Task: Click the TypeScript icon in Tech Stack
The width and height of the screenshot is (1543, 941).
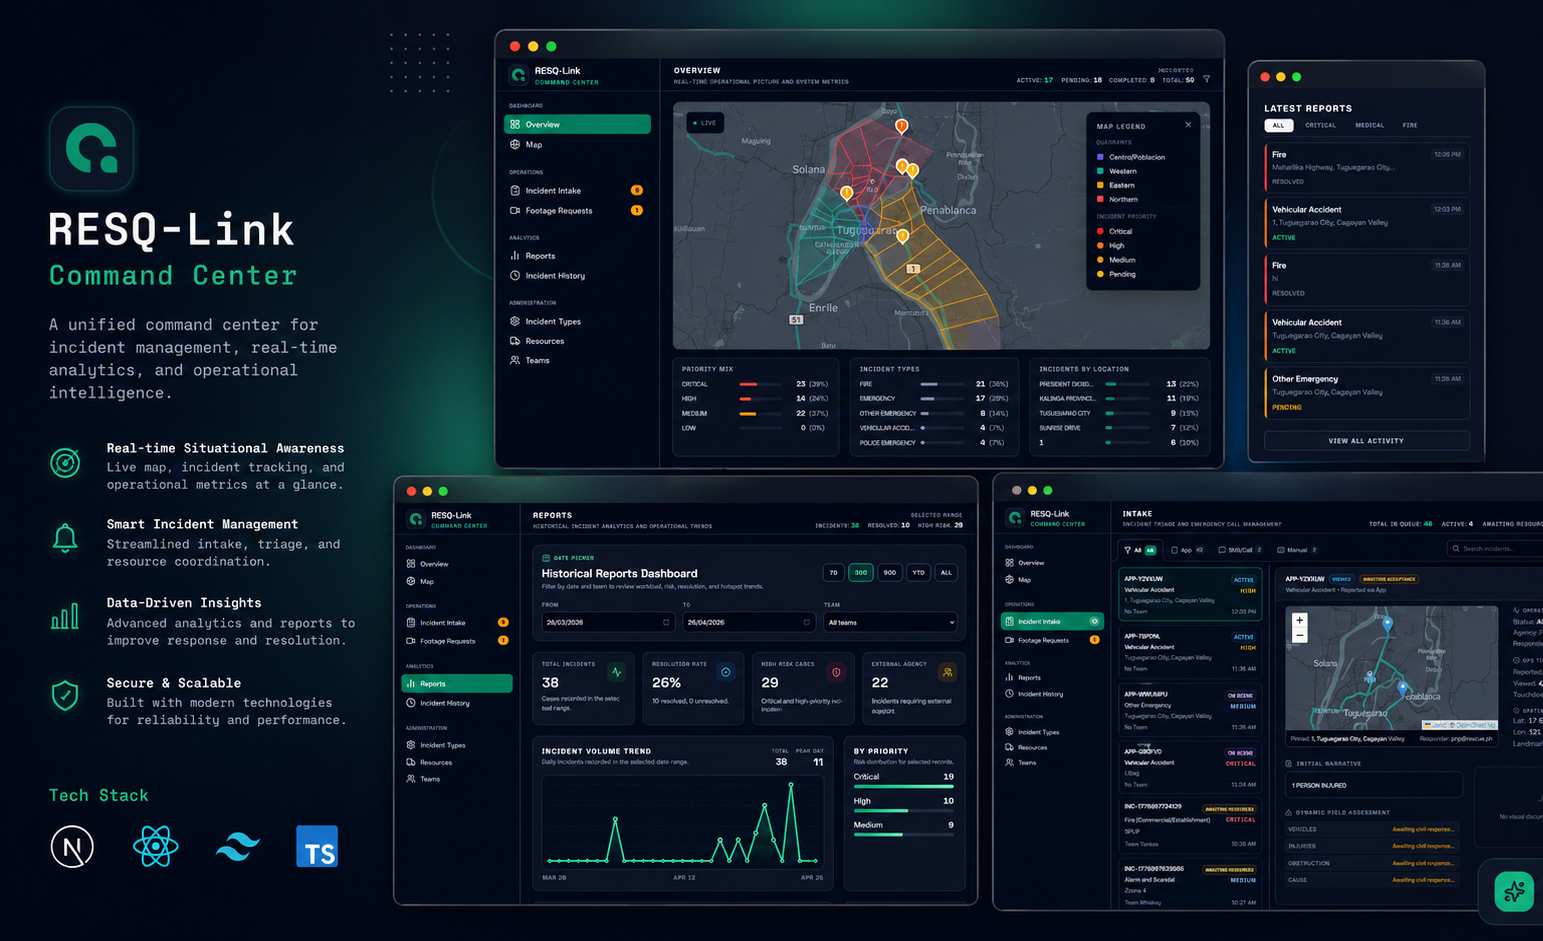Action: (x=317, y=847)
